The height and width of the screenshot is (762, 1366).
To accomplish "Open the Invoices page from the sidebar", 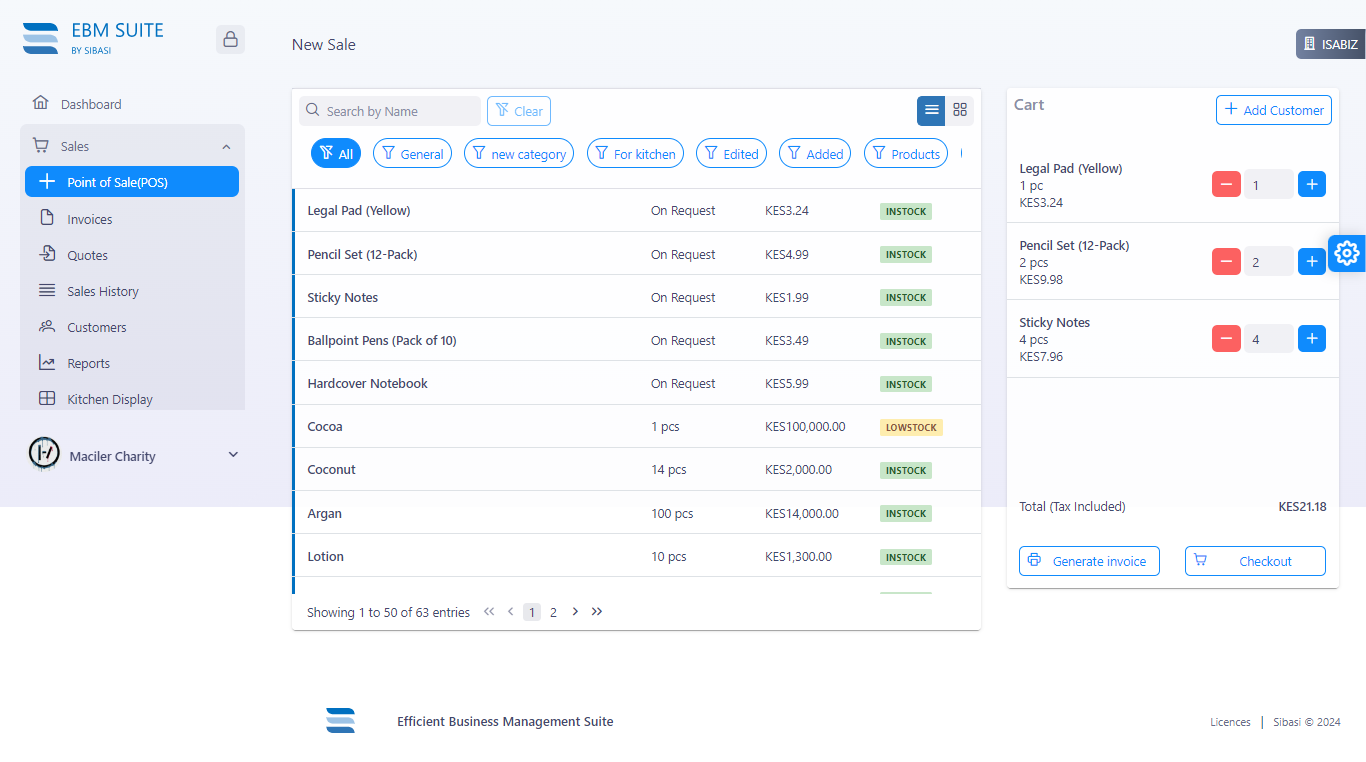I will point(89,218).
